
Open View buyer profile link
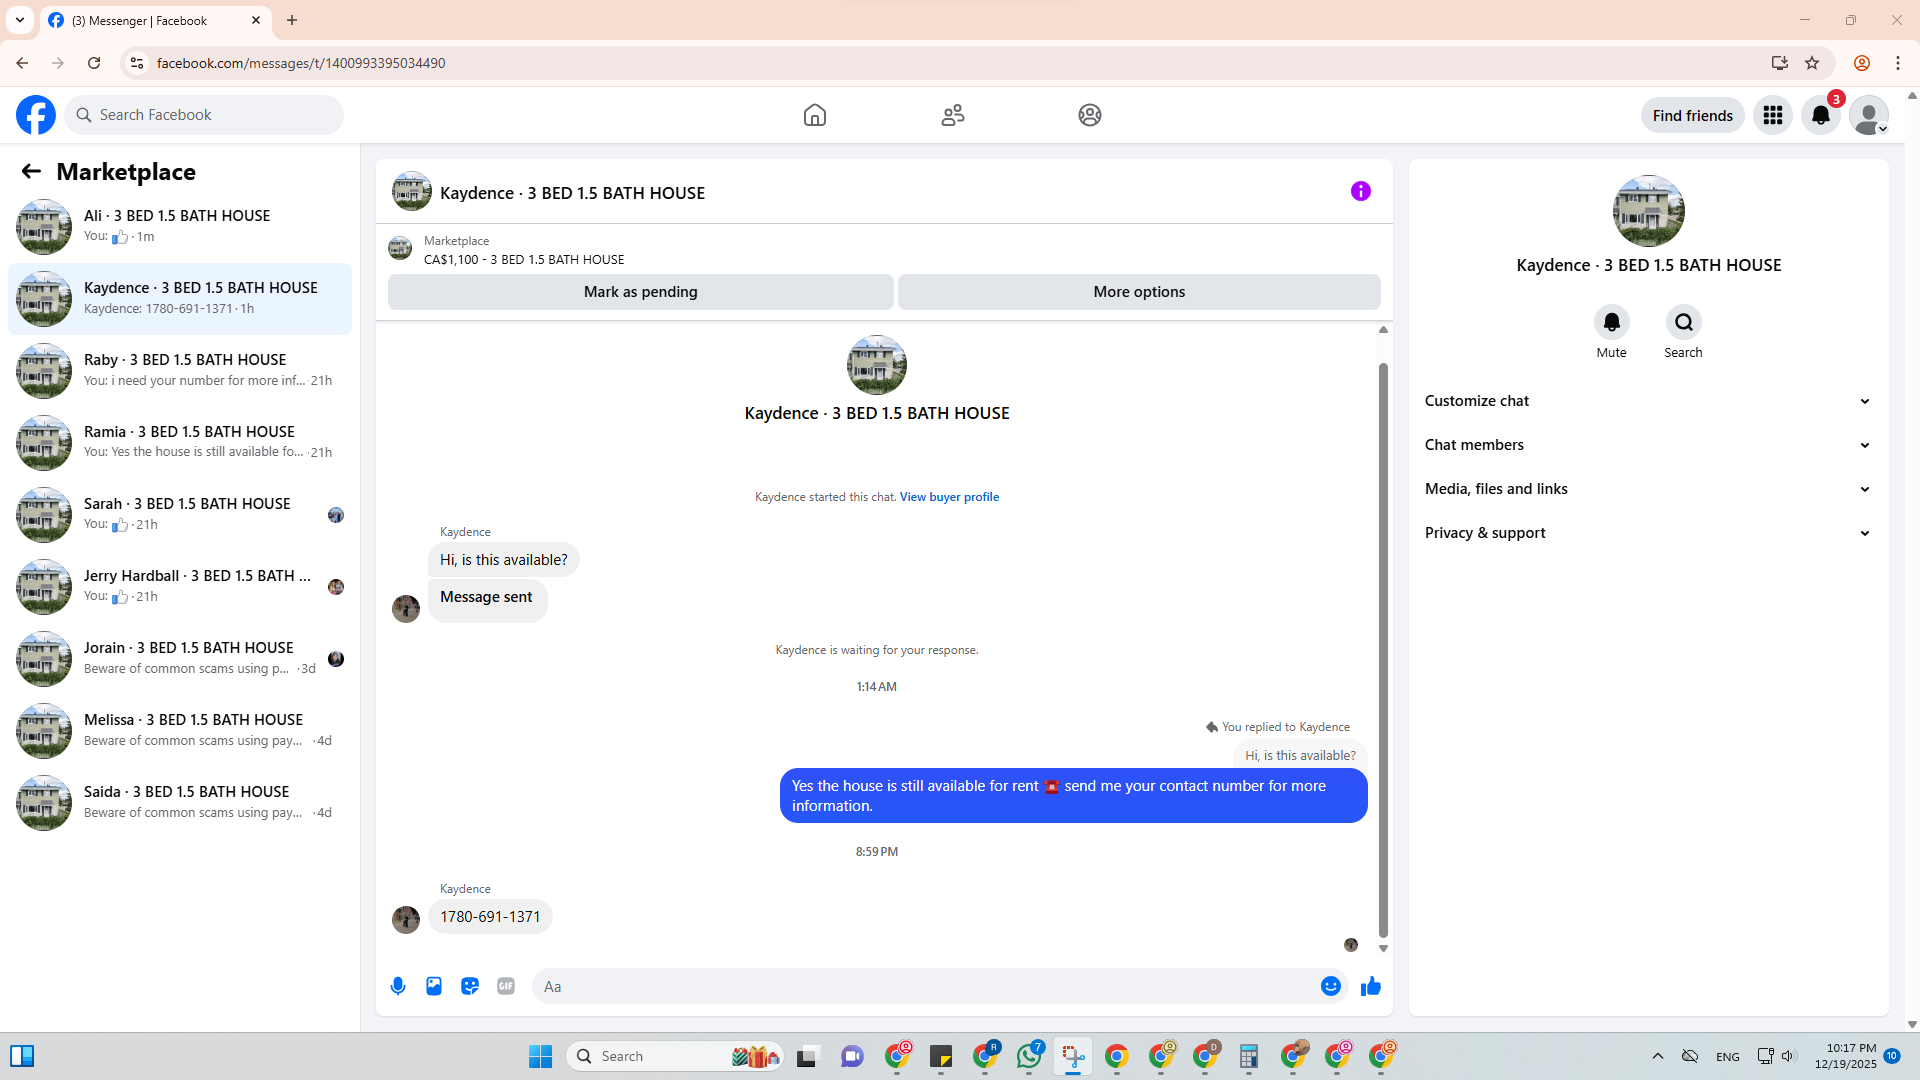click(x=949, y=497)
